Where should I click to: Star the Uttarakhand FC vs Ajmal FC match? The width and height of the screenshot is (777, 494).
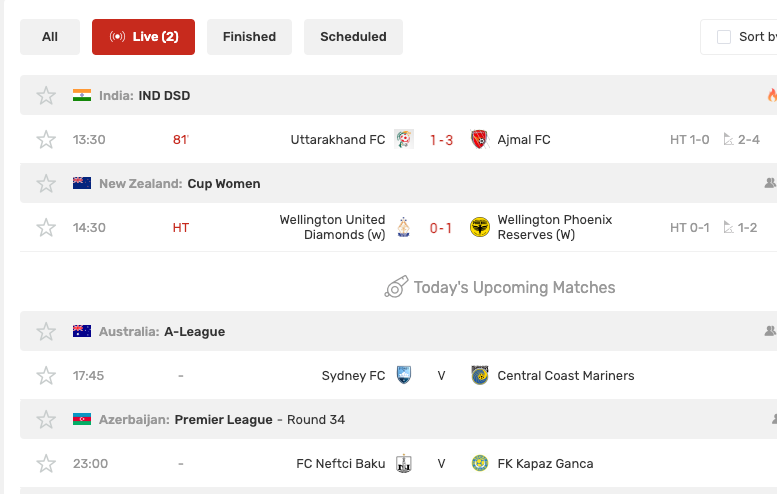point(46,140)
